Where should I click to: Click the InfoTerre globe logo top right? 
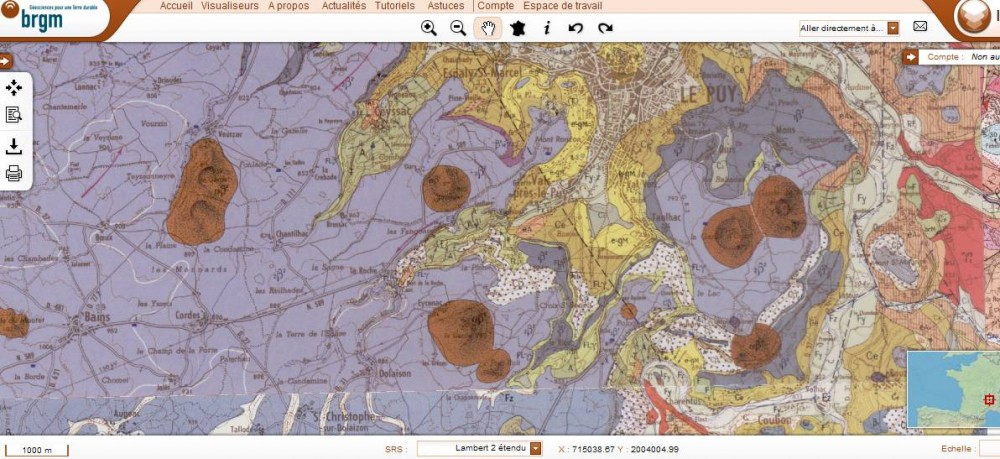point(973,17)
